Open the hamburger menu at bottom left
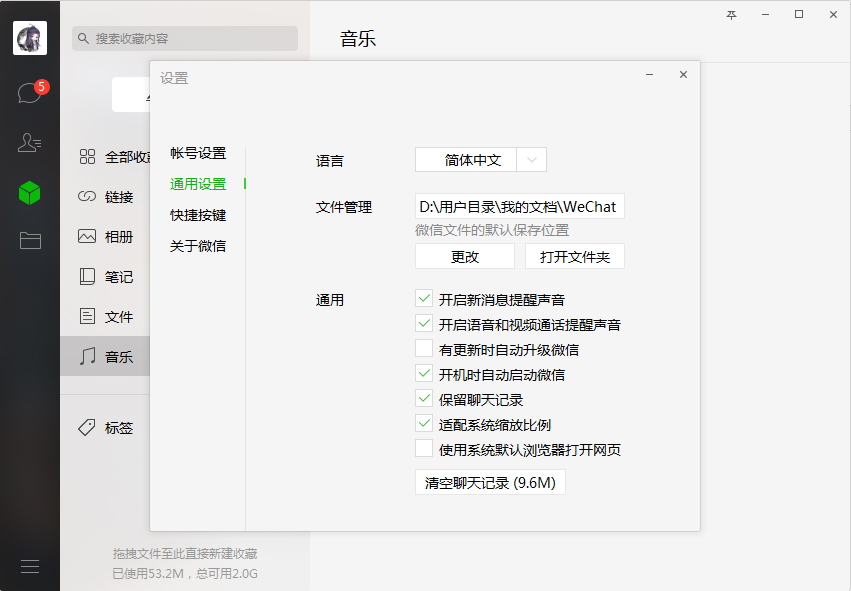Viewport: 851px width, 591px height. tap(29, 565)
